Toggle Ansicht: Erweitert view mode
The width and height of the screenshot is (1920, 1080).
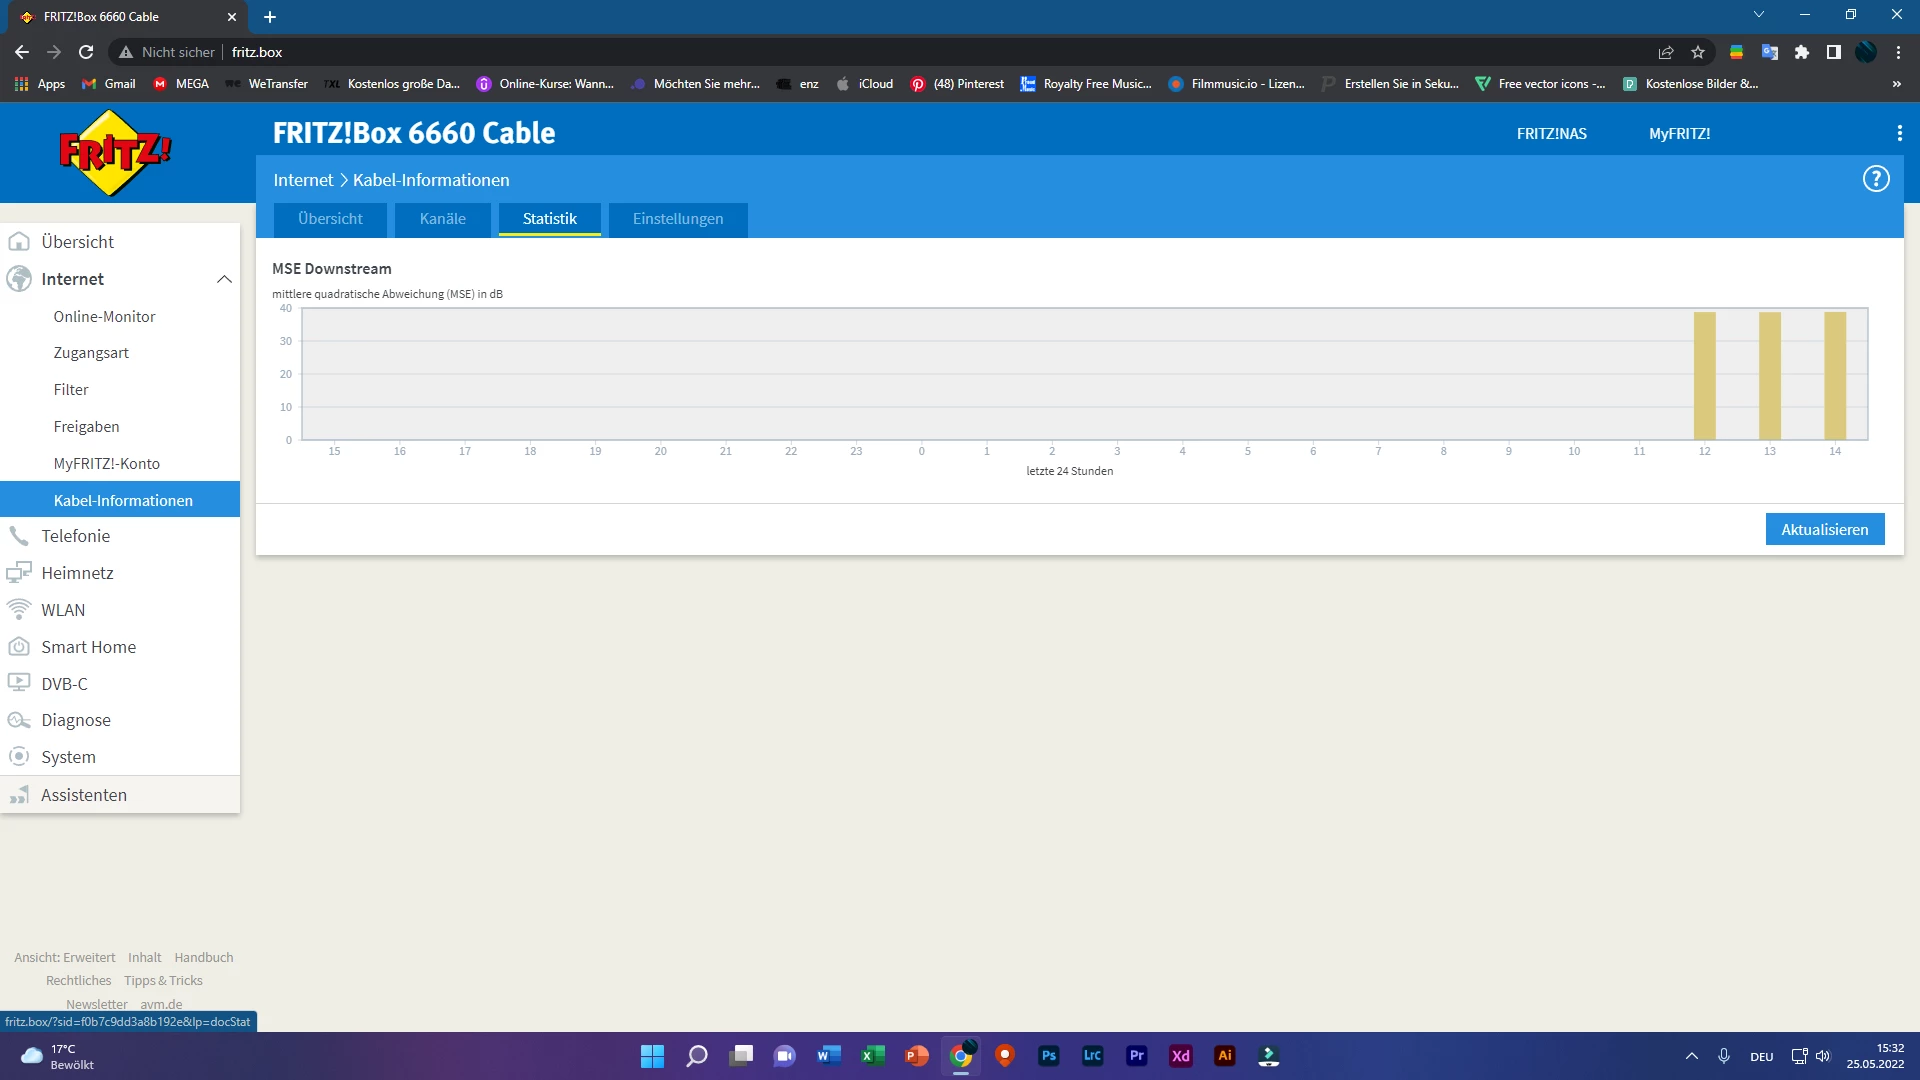[65, 957]
